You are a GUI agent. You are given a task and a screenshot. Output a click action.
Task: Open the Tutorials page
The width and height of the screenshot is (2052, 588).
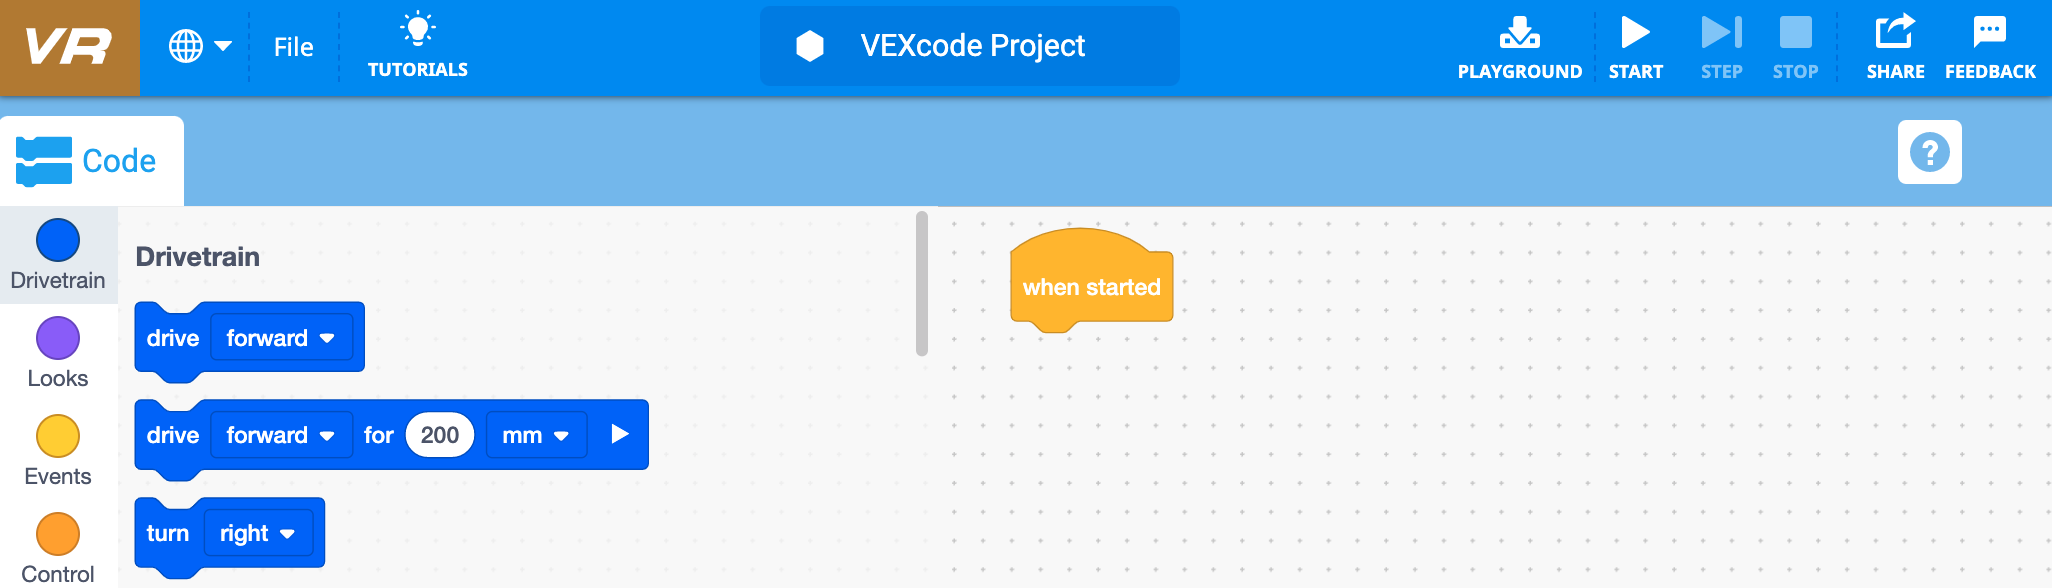417,44
